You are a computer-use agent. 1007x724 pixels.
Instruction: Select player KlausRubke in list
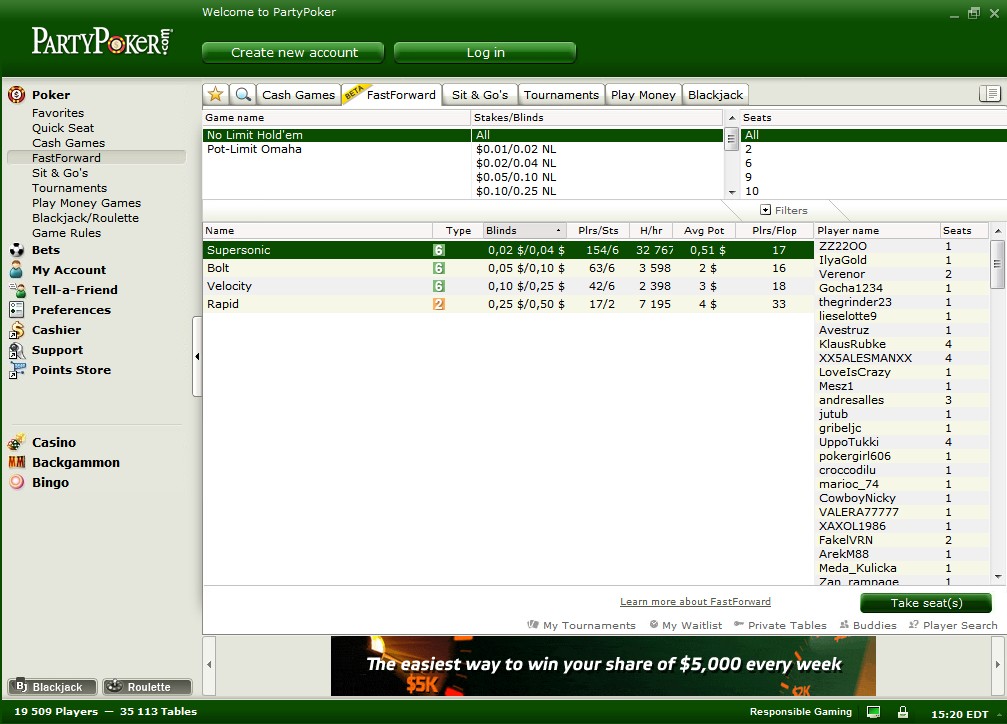(x=902, y=344)
